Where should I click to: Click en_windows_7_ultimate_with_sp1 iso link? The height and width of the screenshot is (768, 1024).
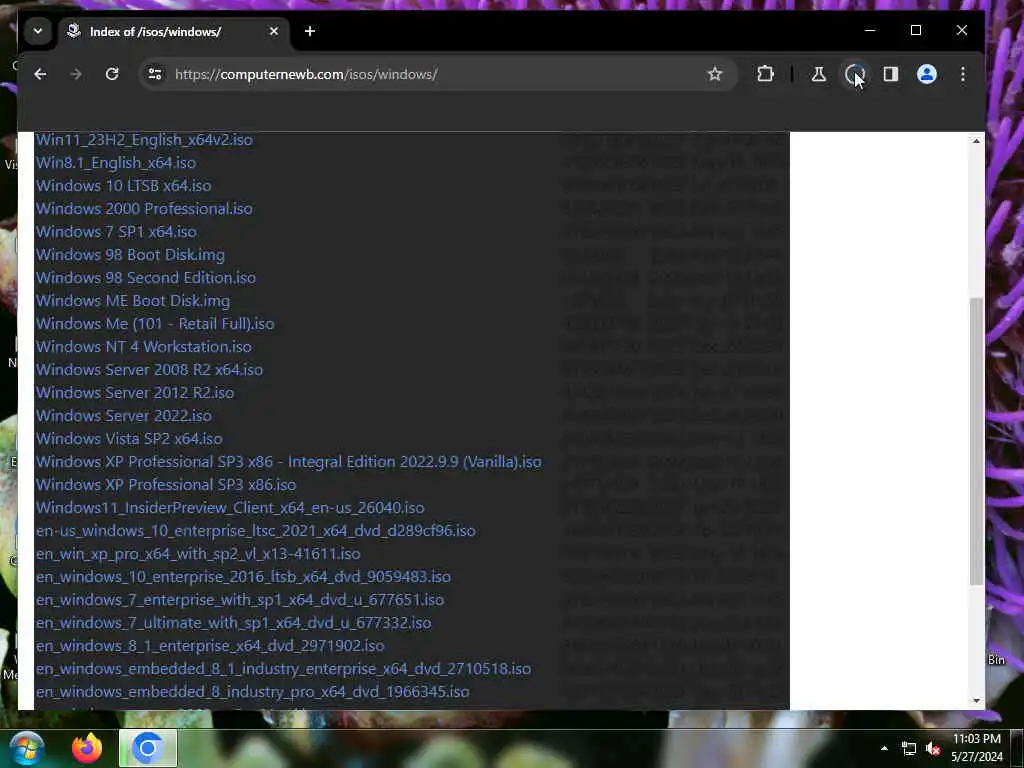tap(233, 622)
